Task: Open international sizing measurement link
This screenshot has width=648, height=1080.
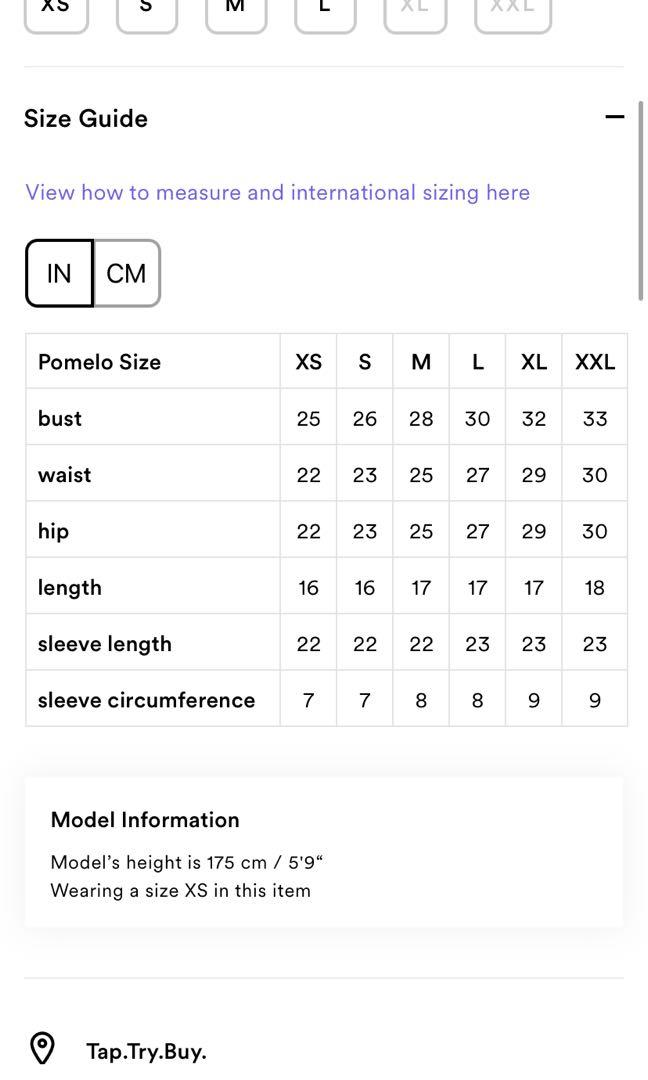Action: tap(277, 192)
